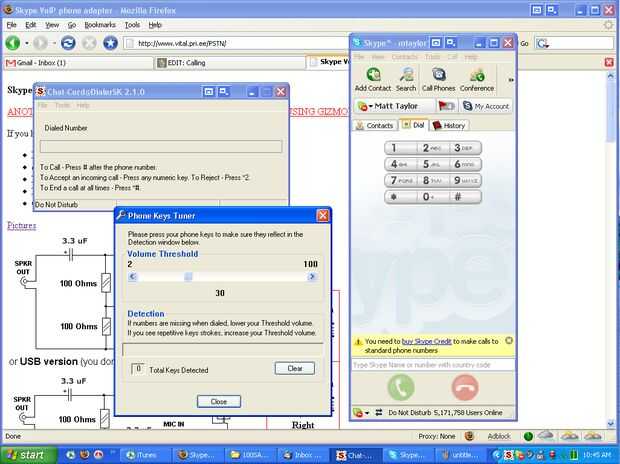Click Skype Call Phones icon
The image size is (620, 464).
(439, 80)
